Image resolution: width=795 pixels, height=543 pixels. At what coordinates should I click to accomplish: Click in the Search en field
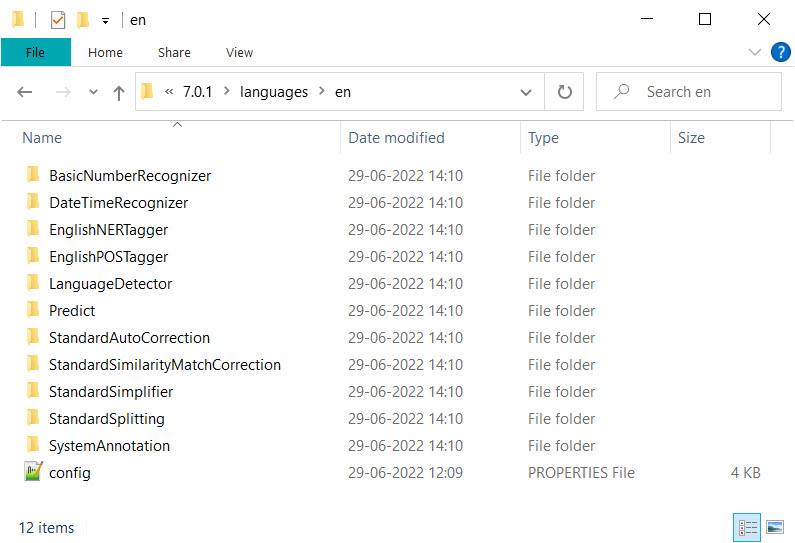tap(689, 92)
